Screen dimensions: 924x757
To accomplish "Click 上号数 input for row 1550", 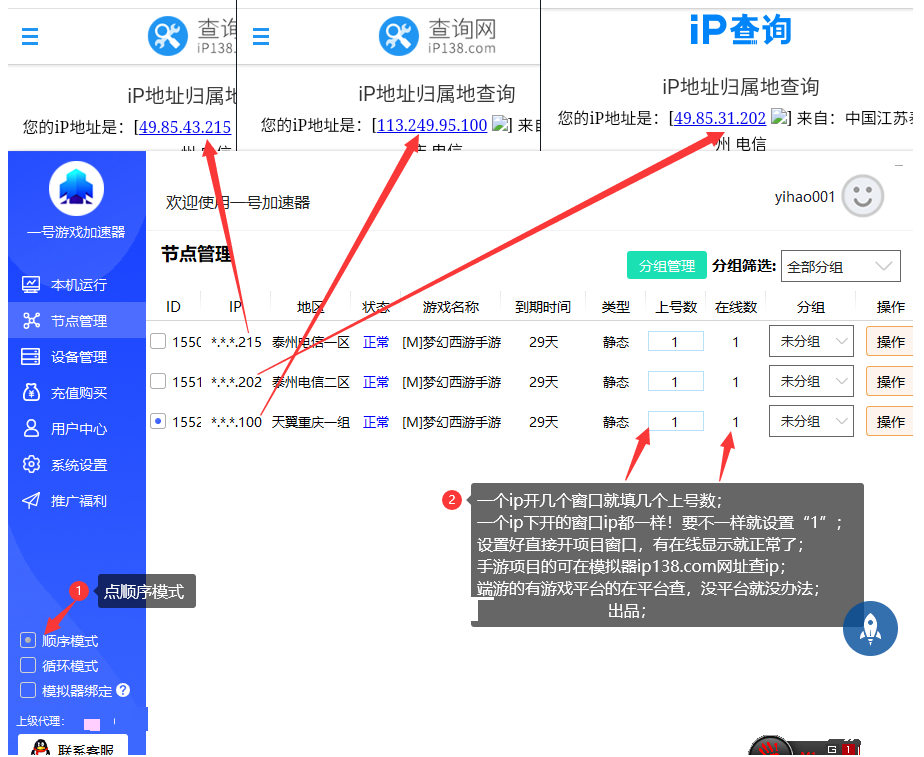I will coord(675,341).
